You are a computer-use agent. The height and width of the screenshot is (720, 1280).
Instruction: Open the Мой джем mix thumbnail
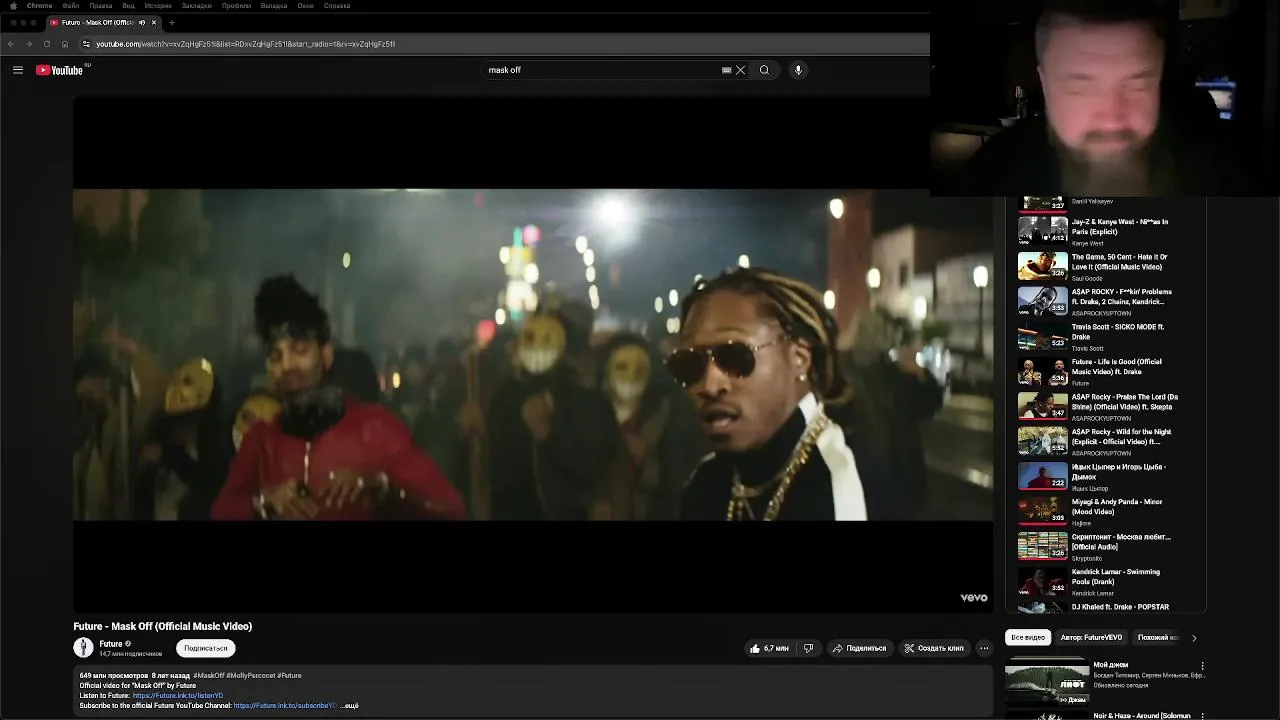tap(1046, 681)
